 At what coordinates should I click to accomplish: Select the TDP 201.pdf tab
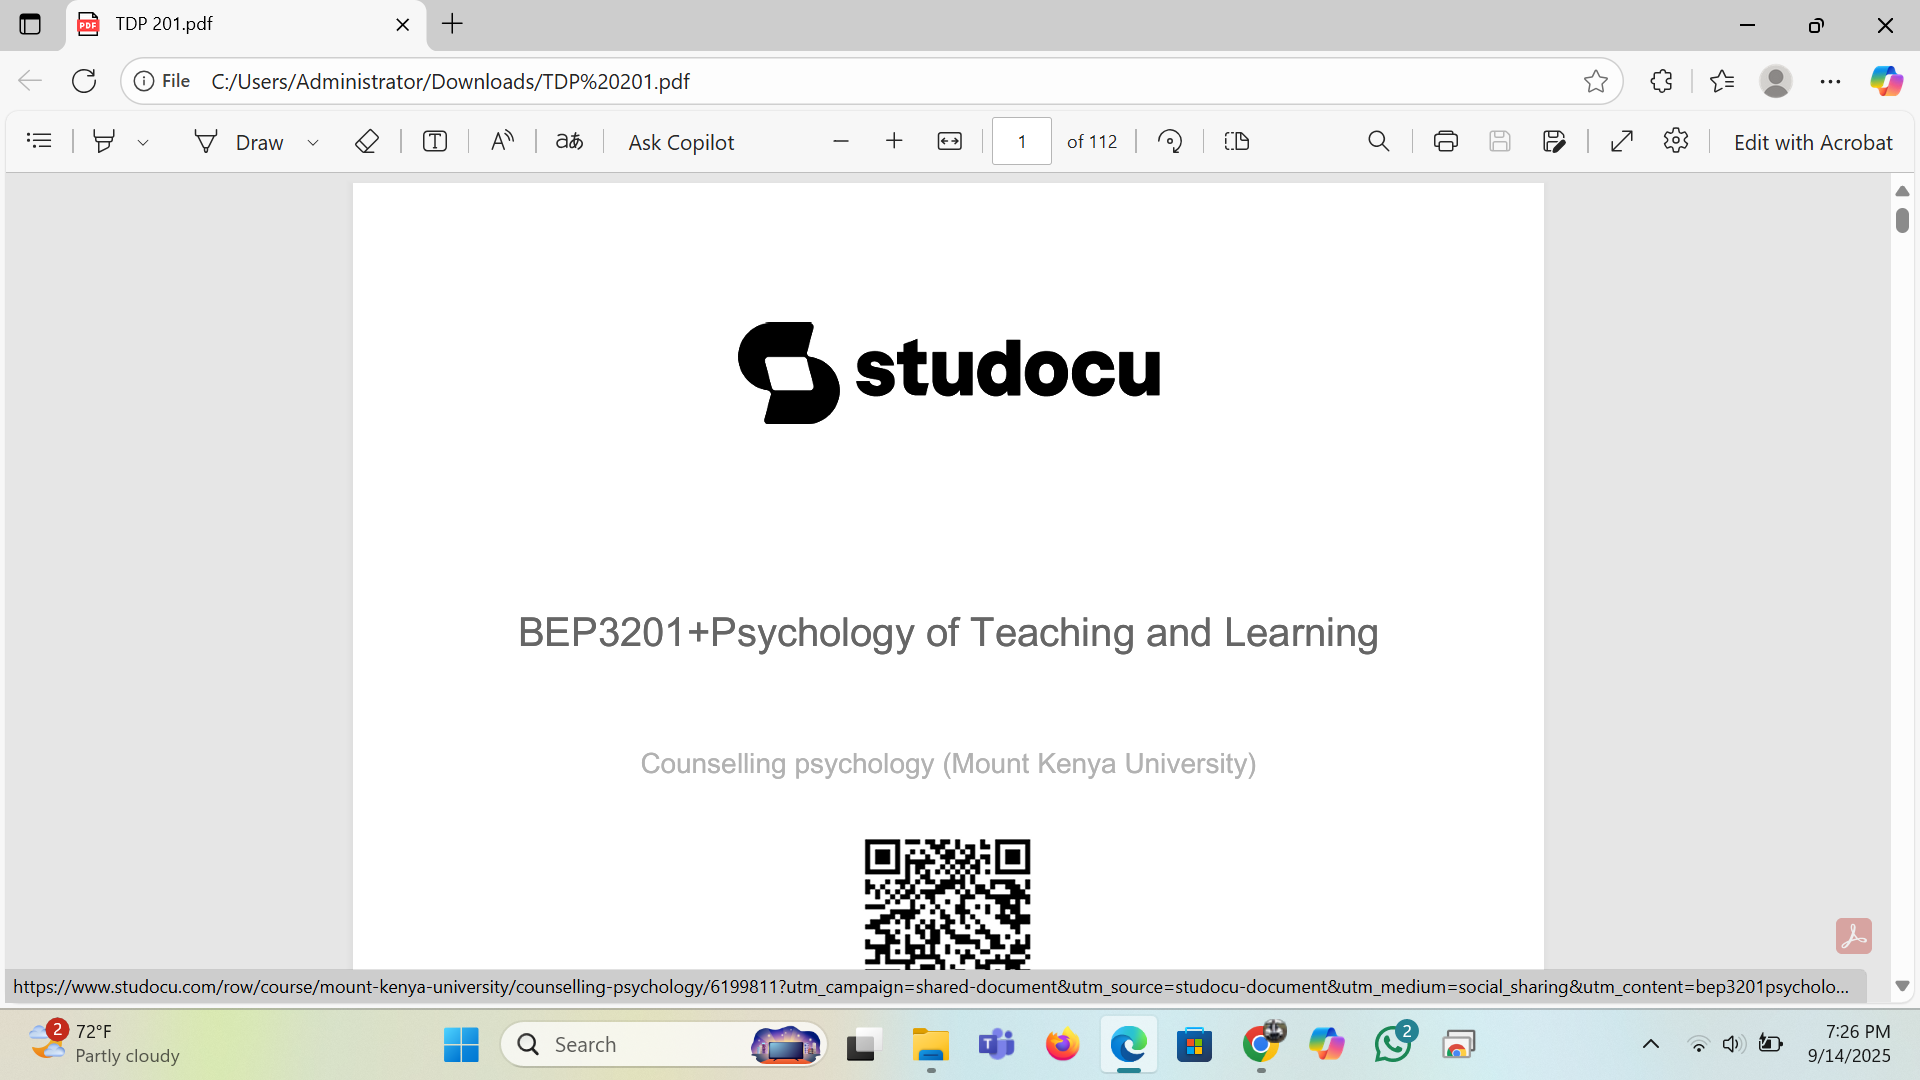[x=230, y=24]
